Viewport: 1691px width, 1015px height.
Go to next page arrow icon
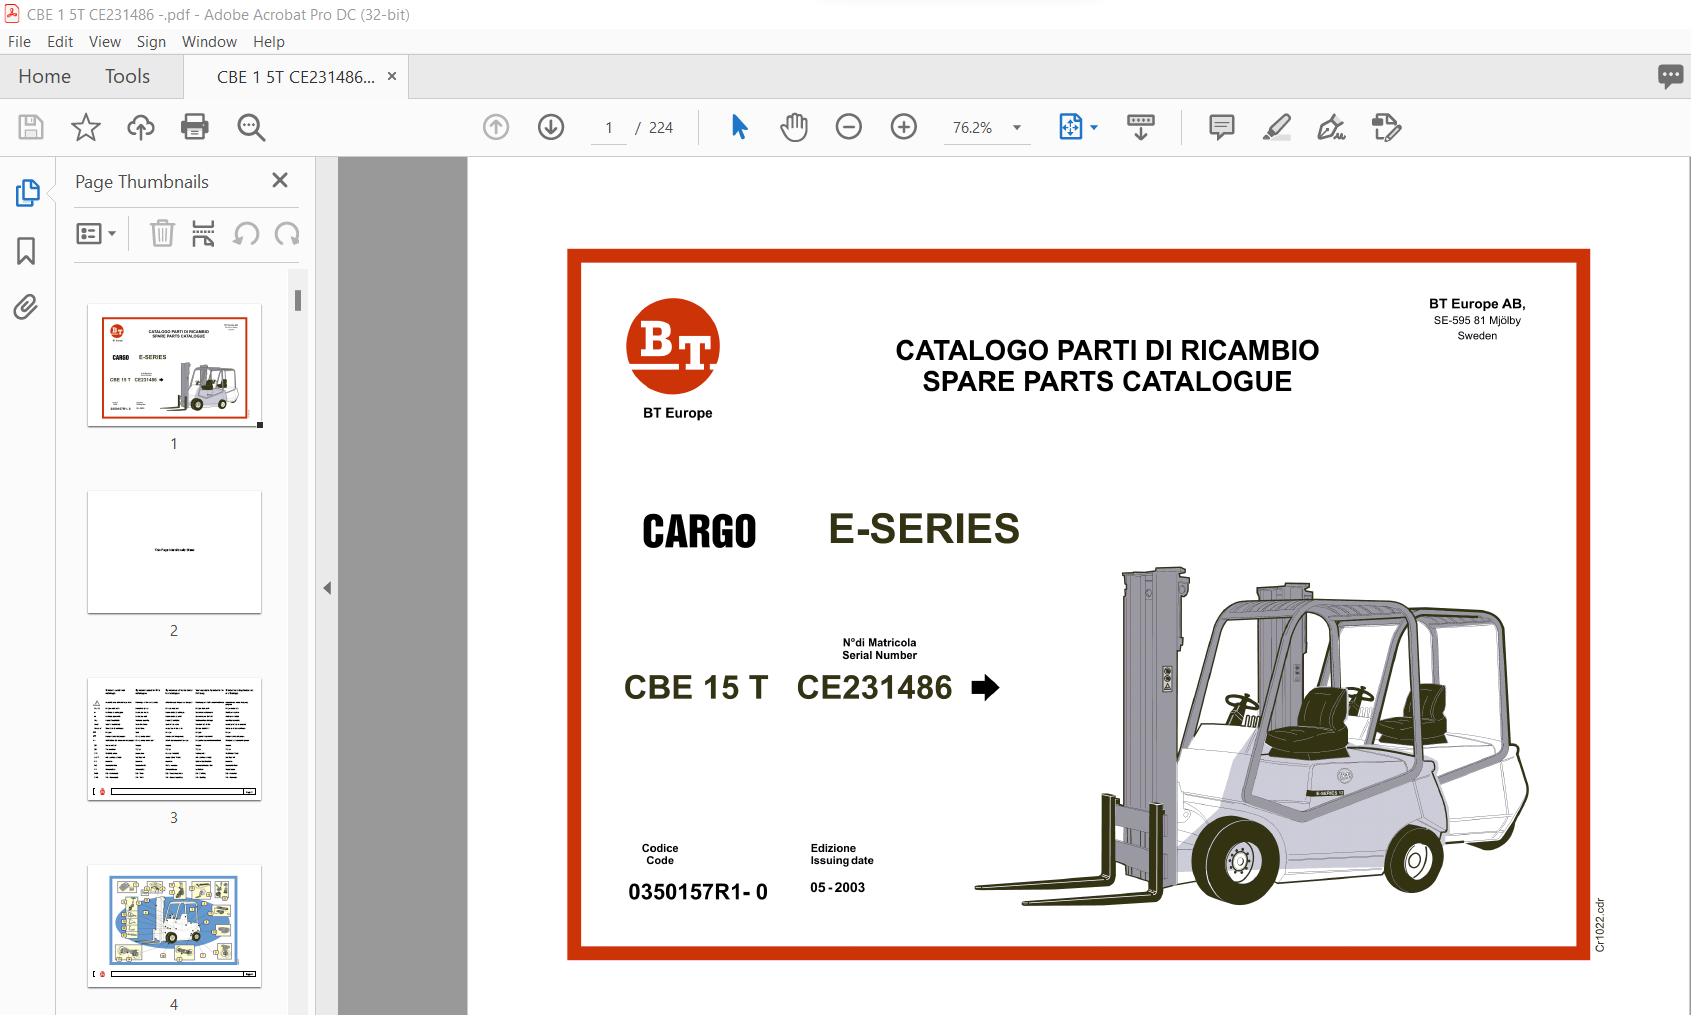(x=551, y=127)
